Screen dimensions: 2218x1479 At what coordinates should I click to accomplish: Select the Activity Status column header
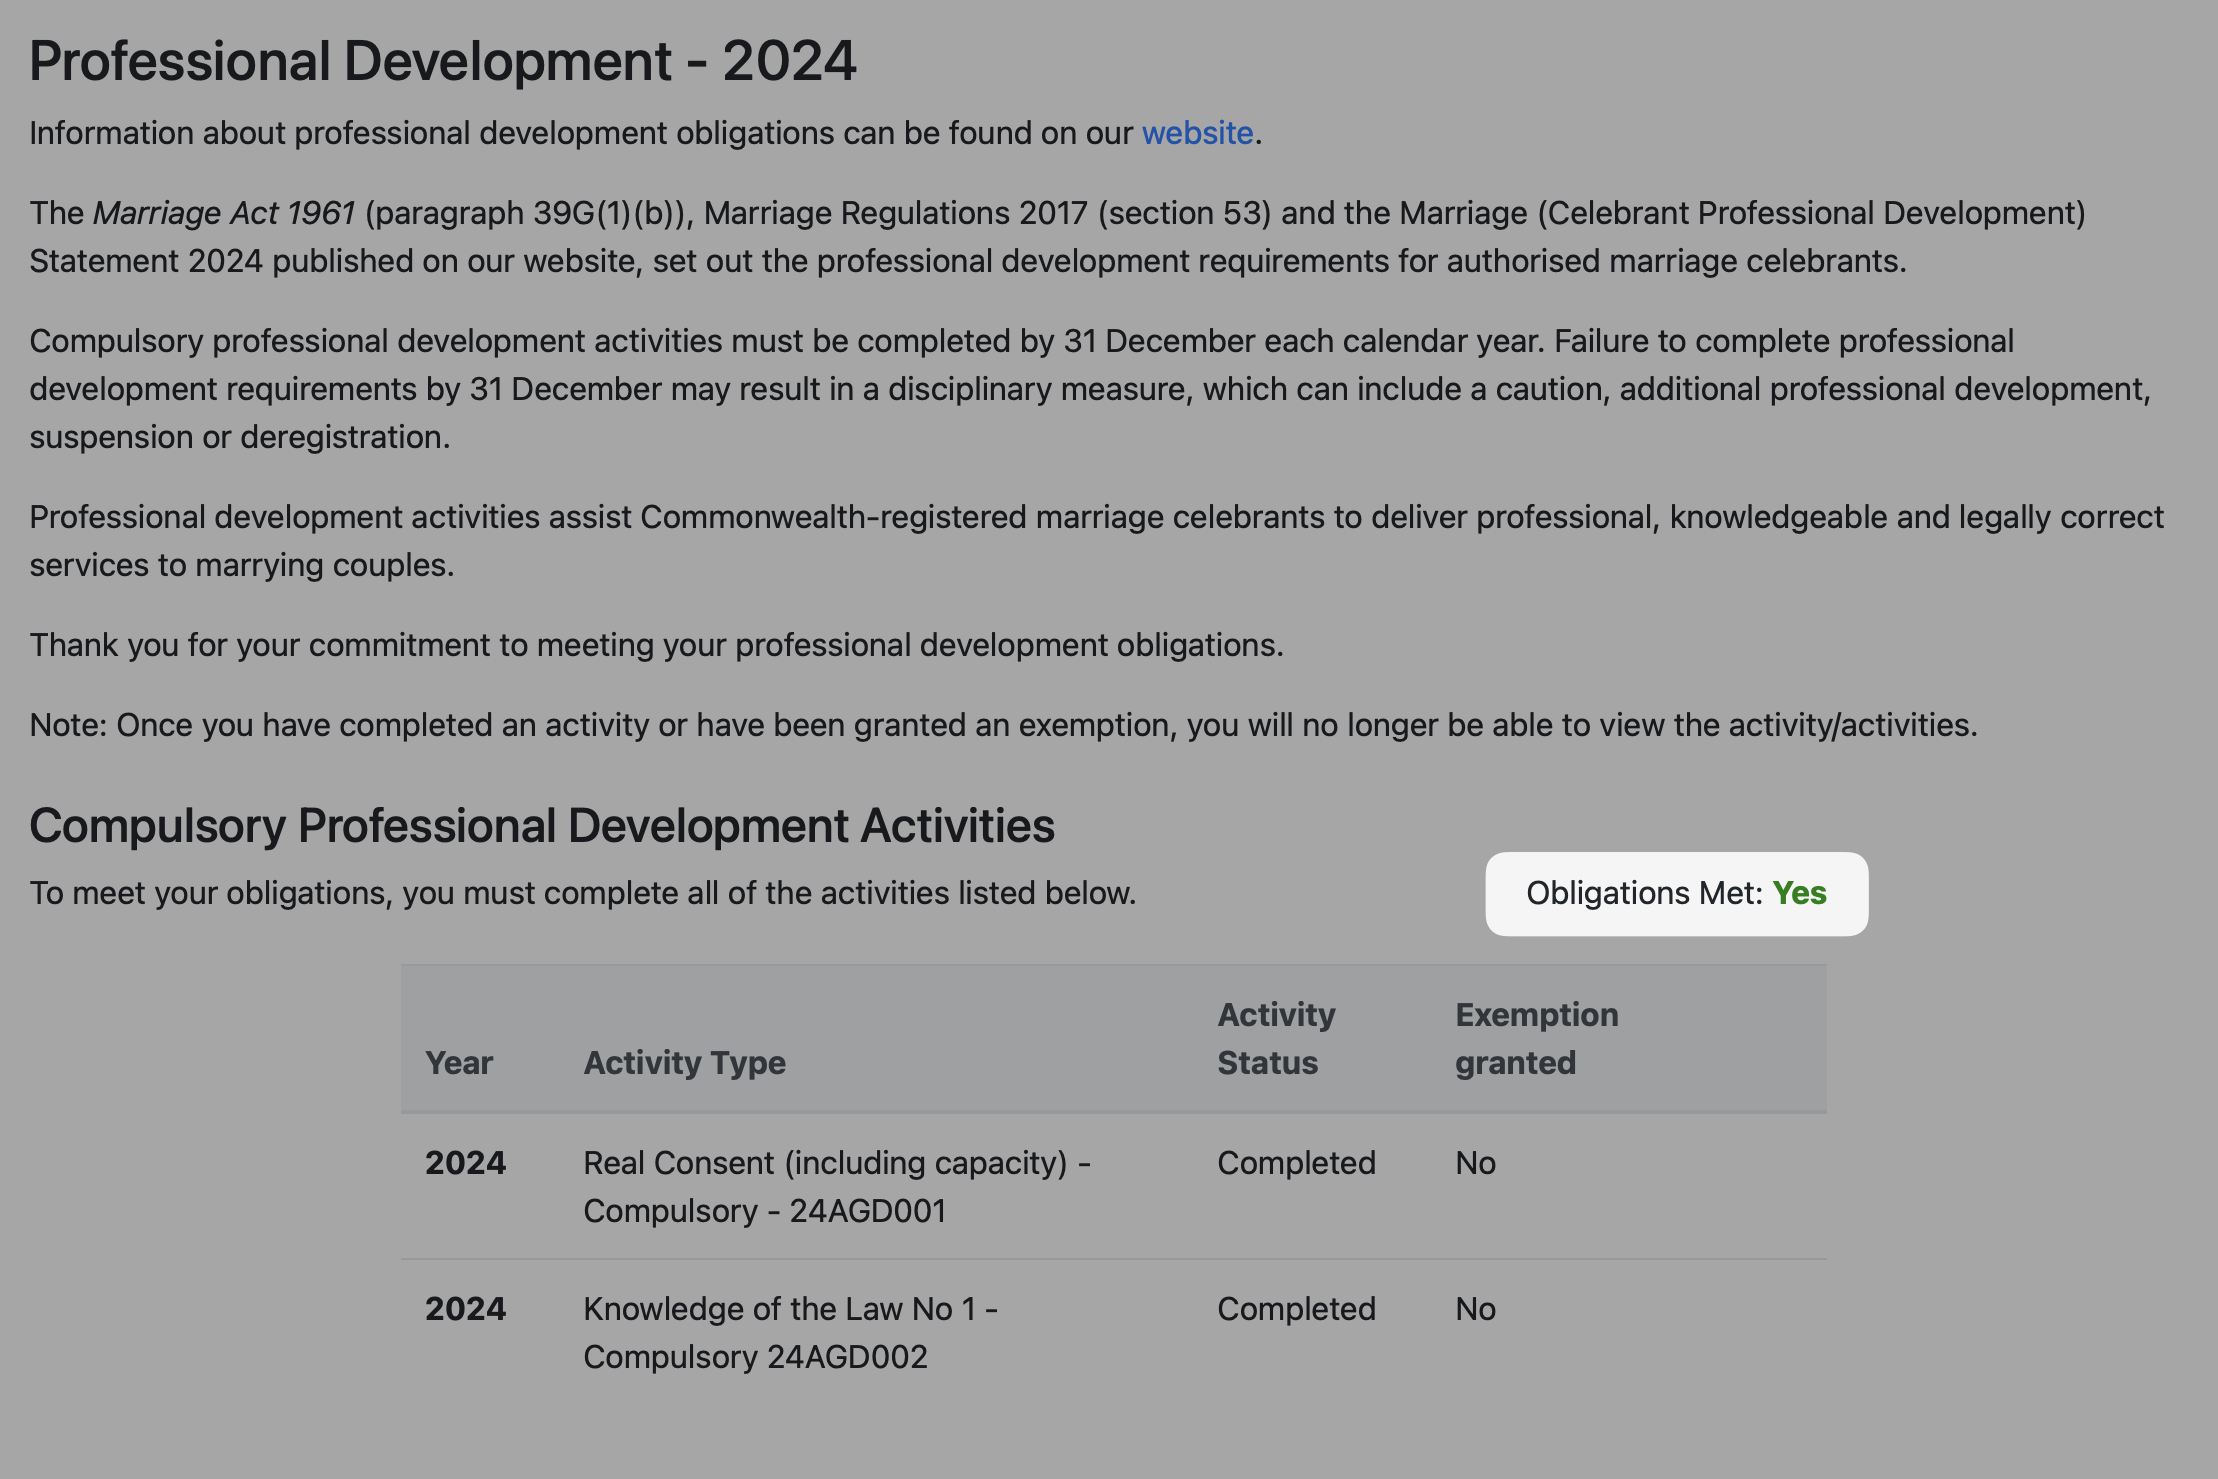(x=1276, y=1038)
